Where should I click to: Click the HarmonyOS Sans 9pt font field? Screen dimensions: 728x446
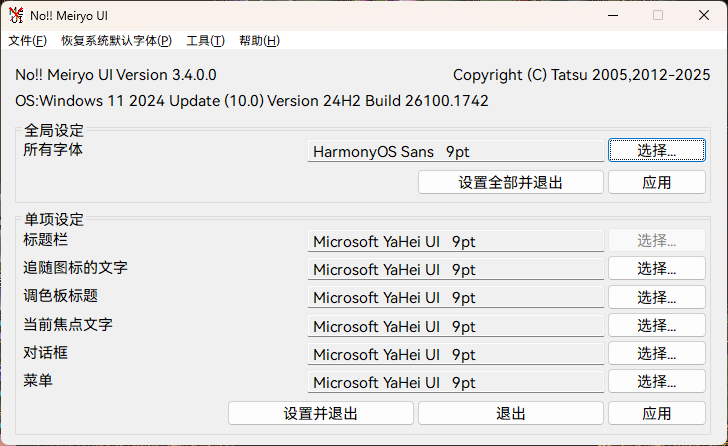(x=456, y=151)
